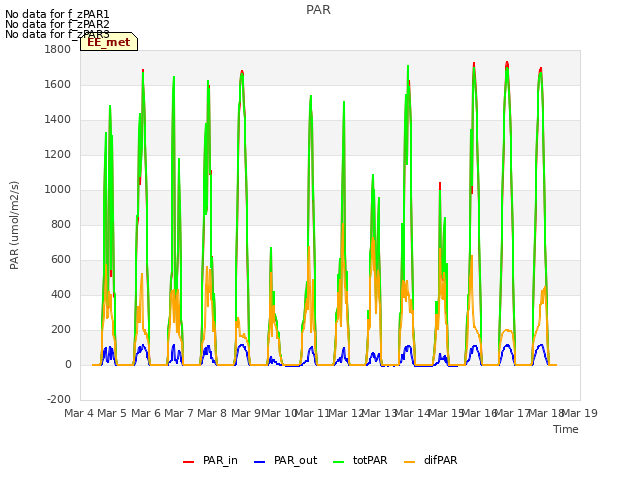Click the 'No data for f_zPAR1' message
Image resolution: width=640 pixels, height=480 pixels.
pos(57,15)
